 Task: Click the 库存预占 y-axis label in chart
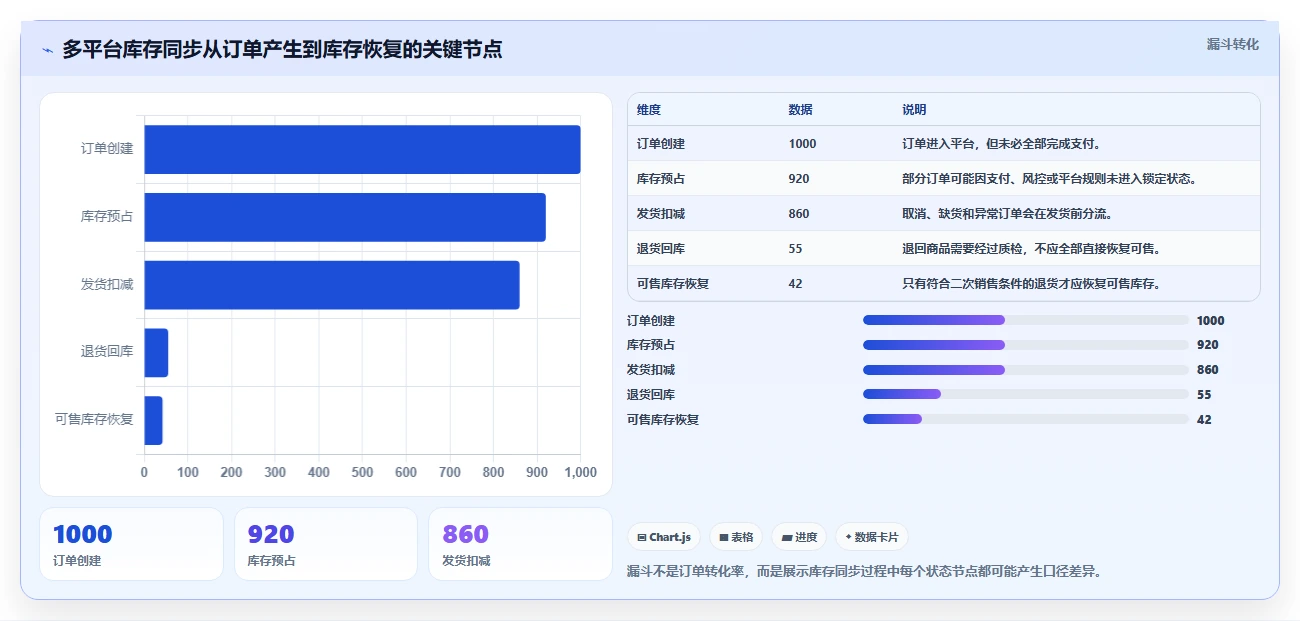(107, 217)
